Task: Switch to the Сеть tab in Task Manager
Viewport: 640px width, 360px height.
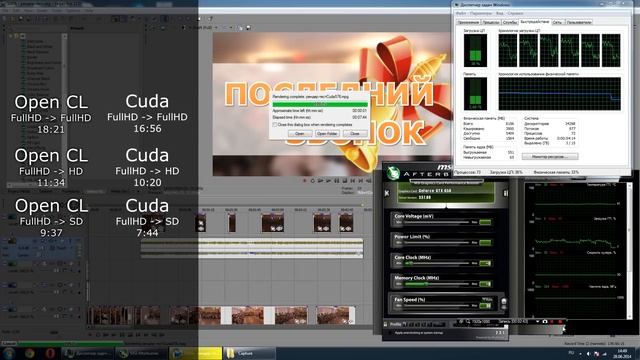Action: [558, 22]
